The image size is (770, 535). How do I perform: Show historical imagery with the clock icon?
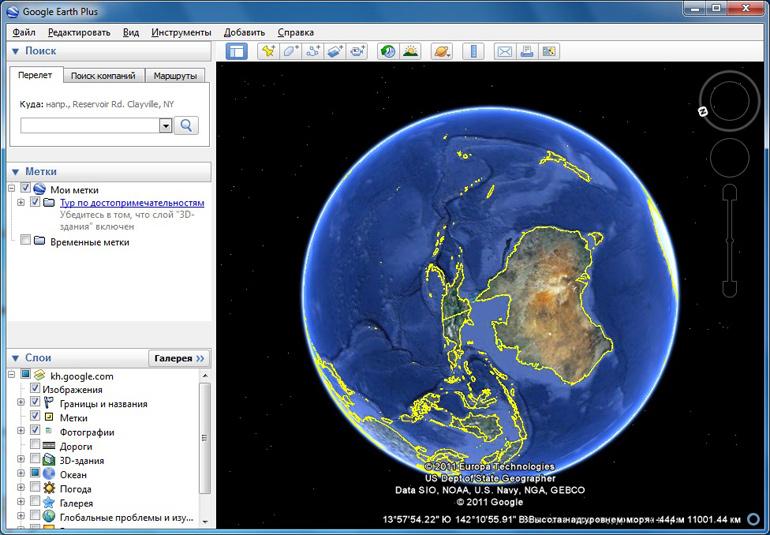[x=388, y=51]
